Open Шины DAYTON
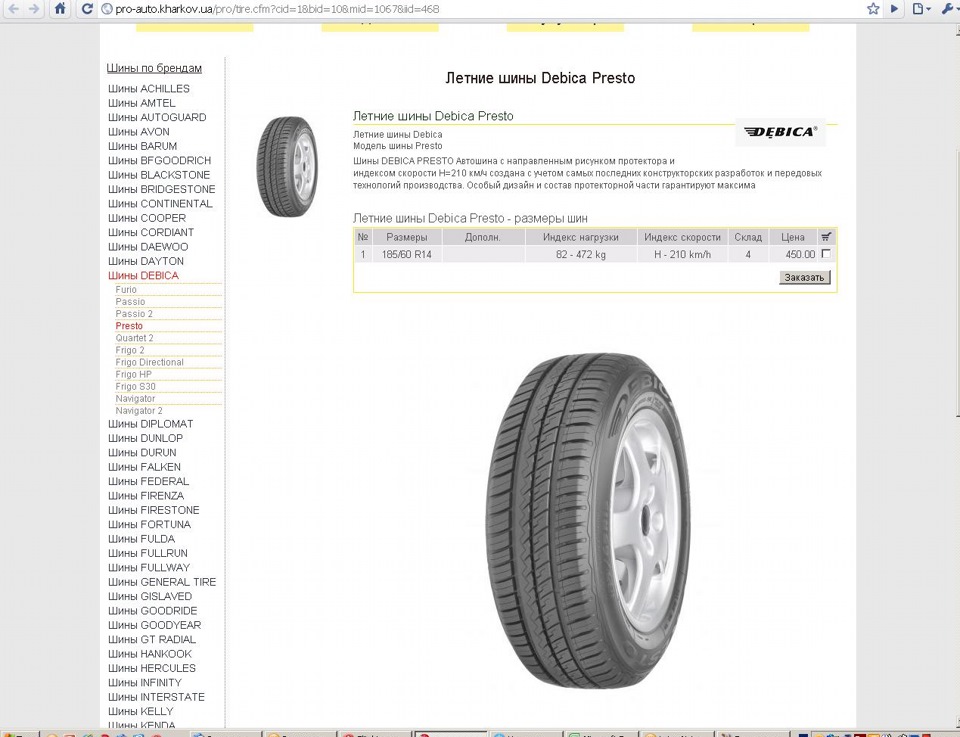Image resolution: width=960 pixels, height=737 pixels. point(146,261)
